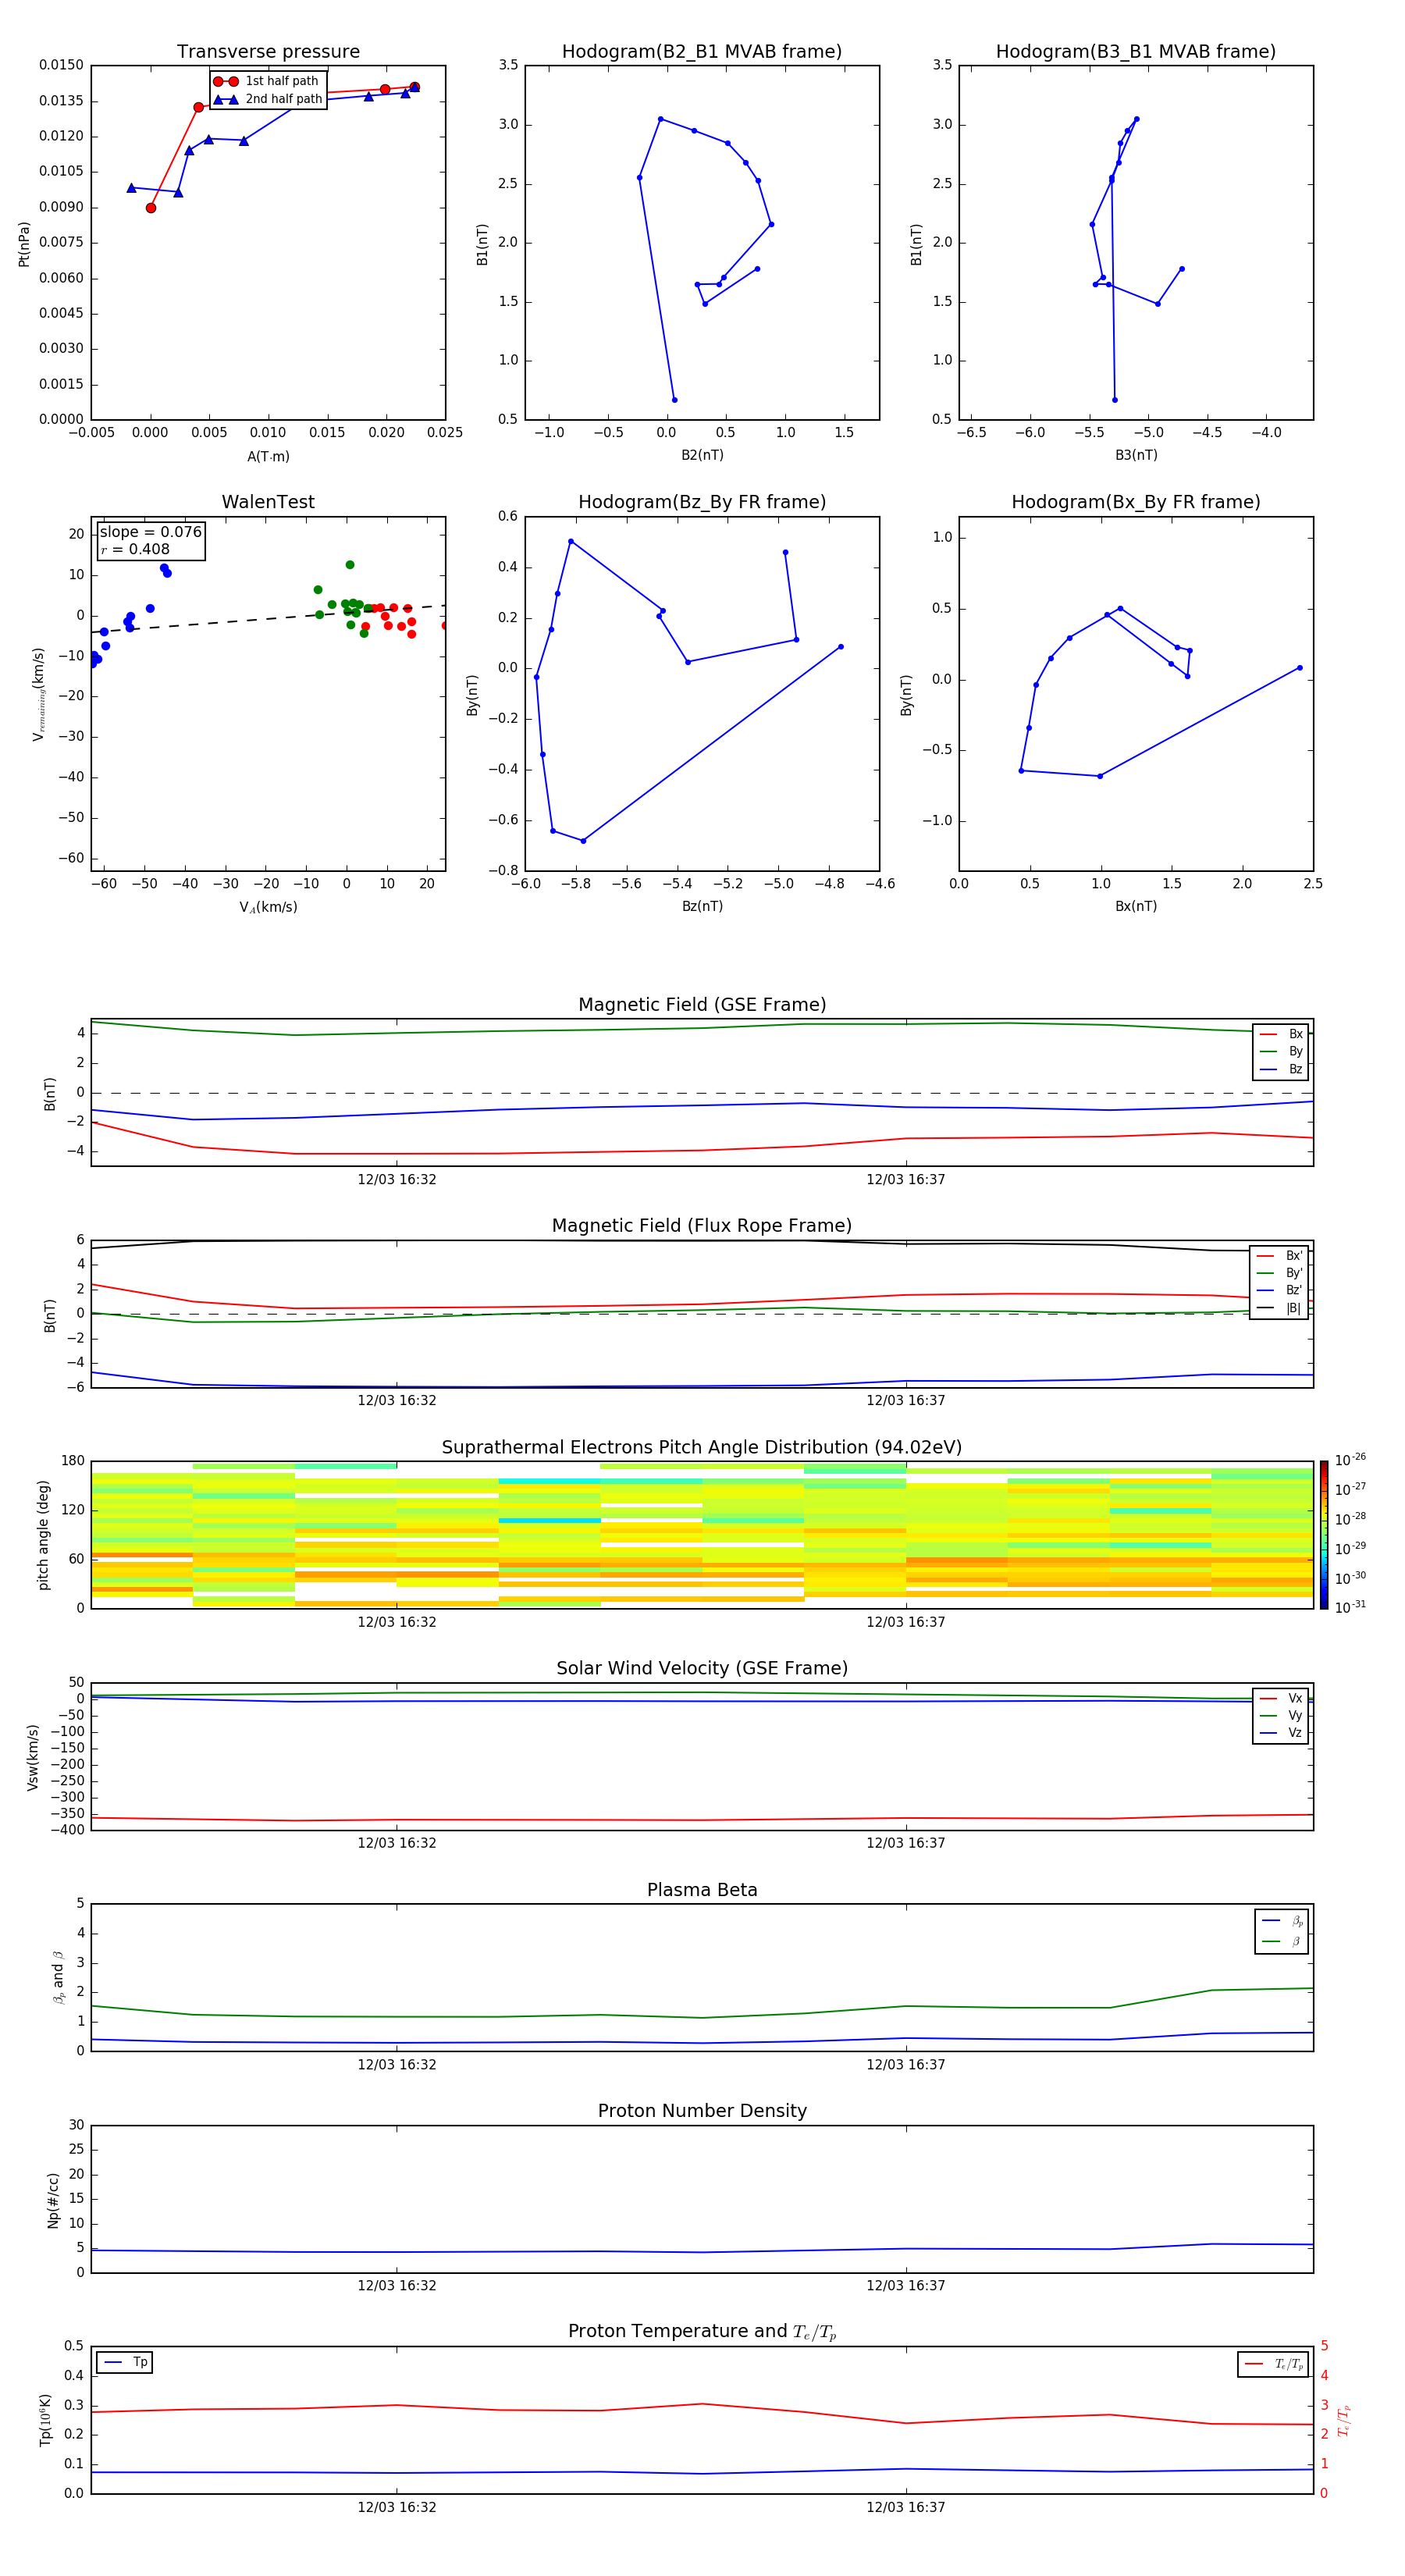The width and height of the screenshot is (1405, 2576).
Task: Click 'Bx' in GSE magnetic field legend
Action: [1281, 1034]
